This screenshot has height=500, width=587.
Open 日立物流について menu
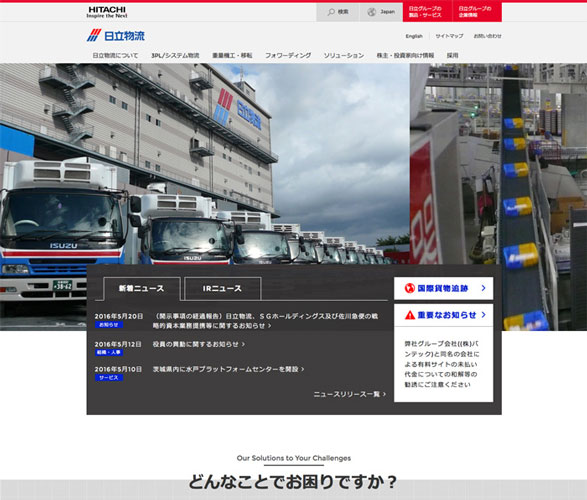[x=115, y=55]
